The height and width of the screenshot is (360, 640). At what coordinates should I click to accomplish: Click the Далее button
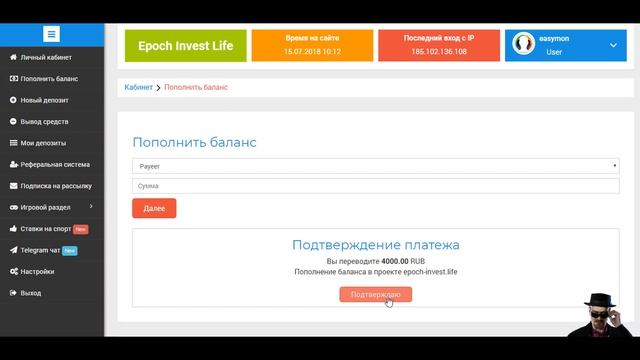click(154, 208)
